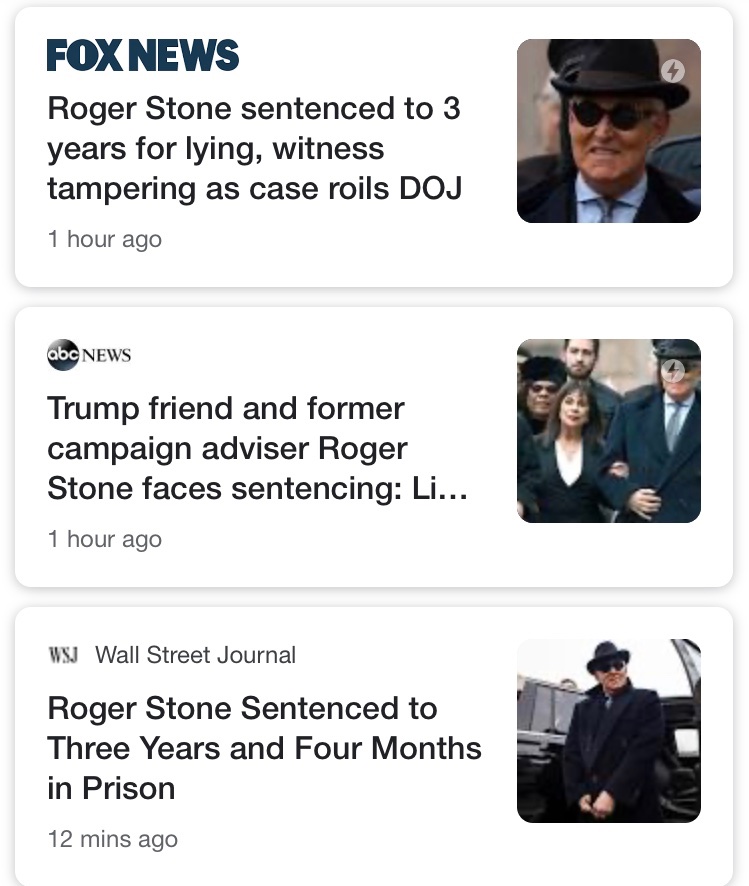Open the Wall Street Journal story thumbnail
Viewport: 749px width, 886px height.
pyautogui.click(x=608, y=731)
